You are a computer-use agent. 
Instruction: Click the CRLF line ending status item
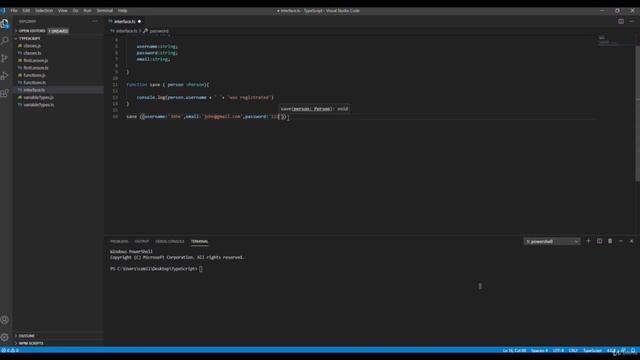tap(573, 350)
